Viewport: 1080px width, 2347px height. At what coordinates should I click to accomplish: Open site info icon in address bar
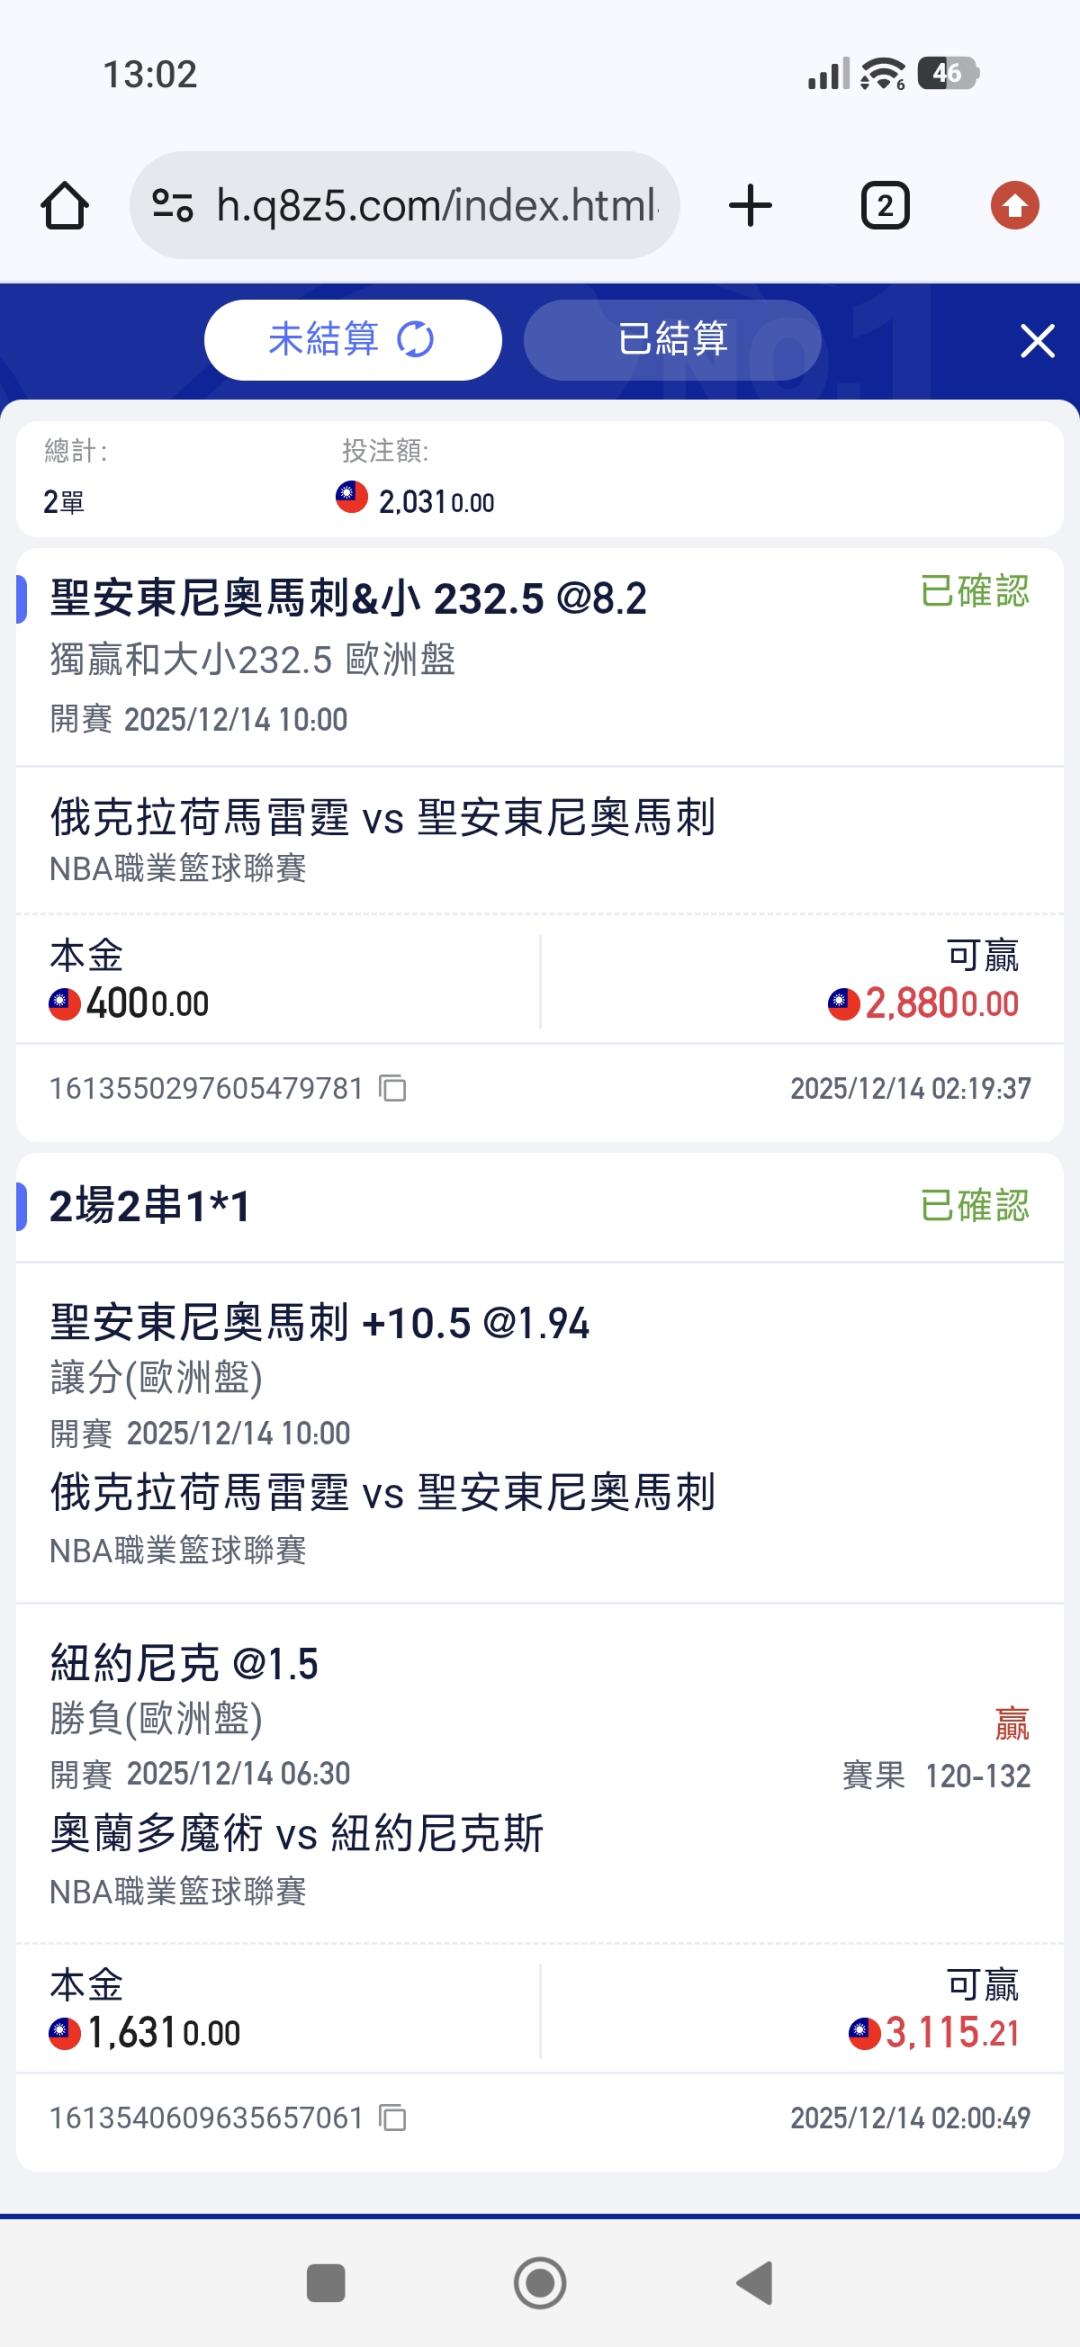[172, 206]
